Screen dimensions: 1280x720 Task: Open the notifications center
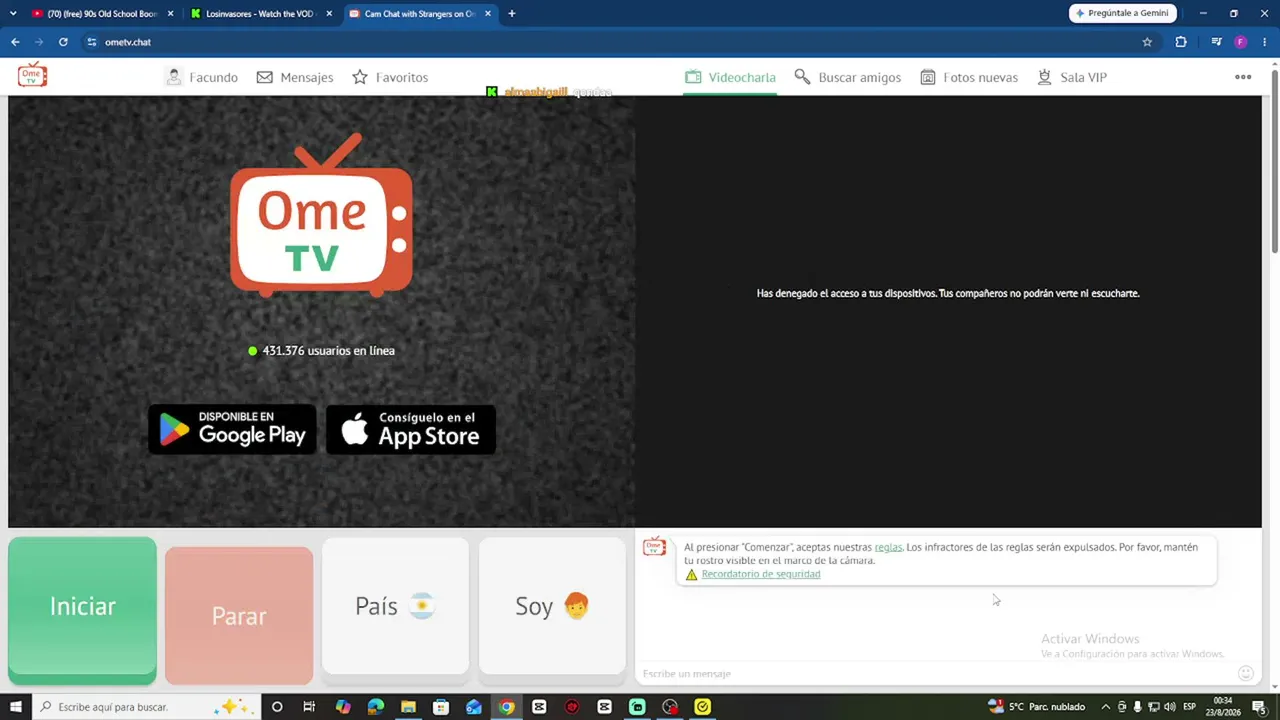point(1260,707)
